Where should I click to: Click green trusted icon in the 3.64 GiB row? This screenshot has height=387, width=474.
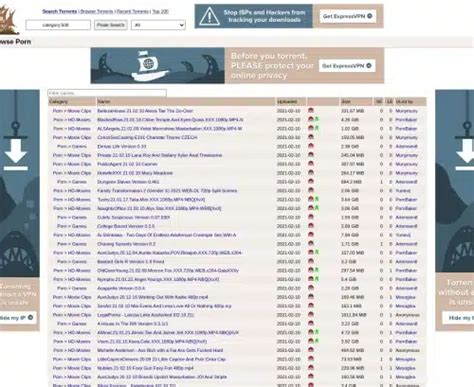(317, 199)
